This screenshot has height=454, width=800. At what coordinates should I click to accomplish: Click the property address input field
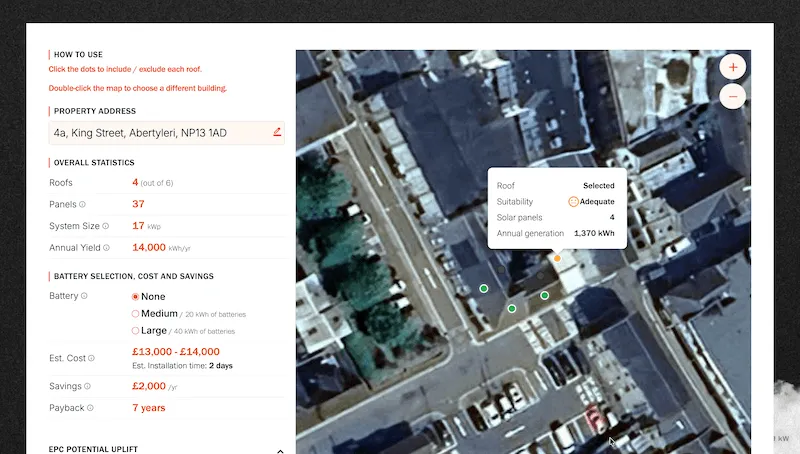(166, 133)
